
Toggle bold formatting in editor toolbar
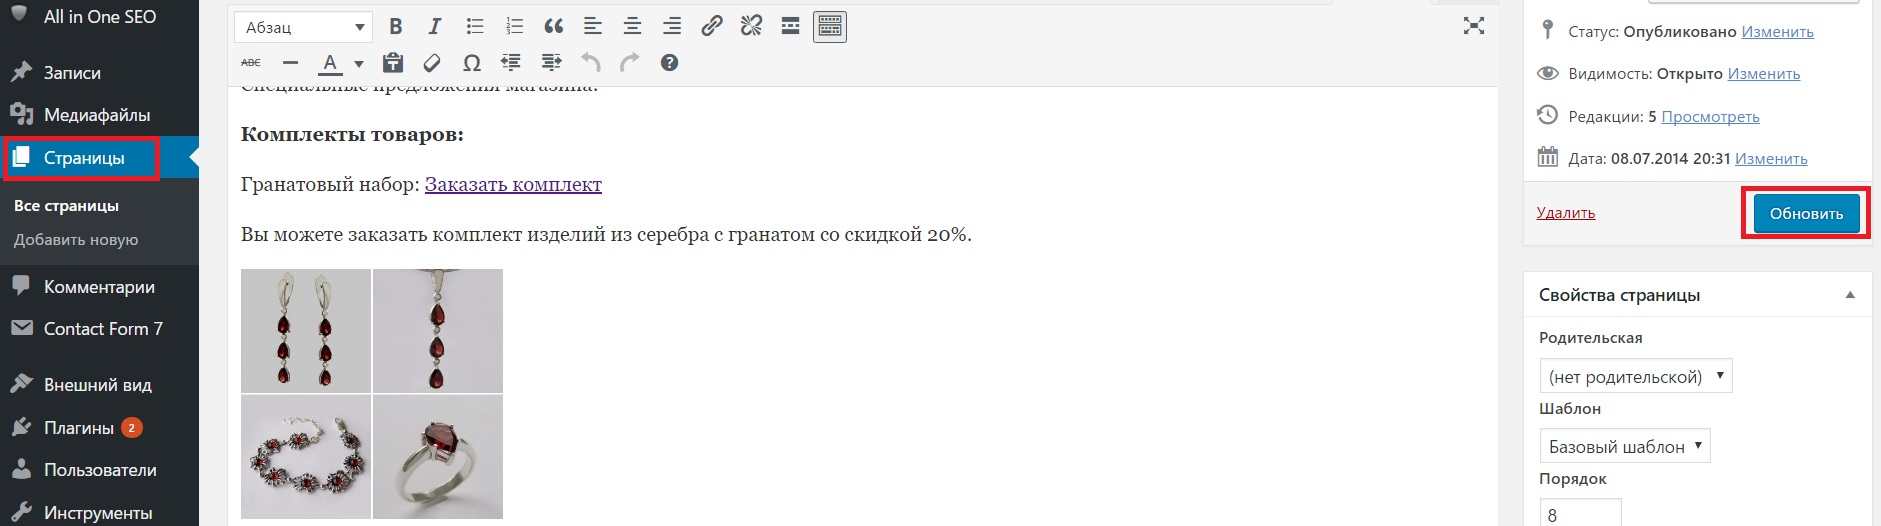point(396,27)
